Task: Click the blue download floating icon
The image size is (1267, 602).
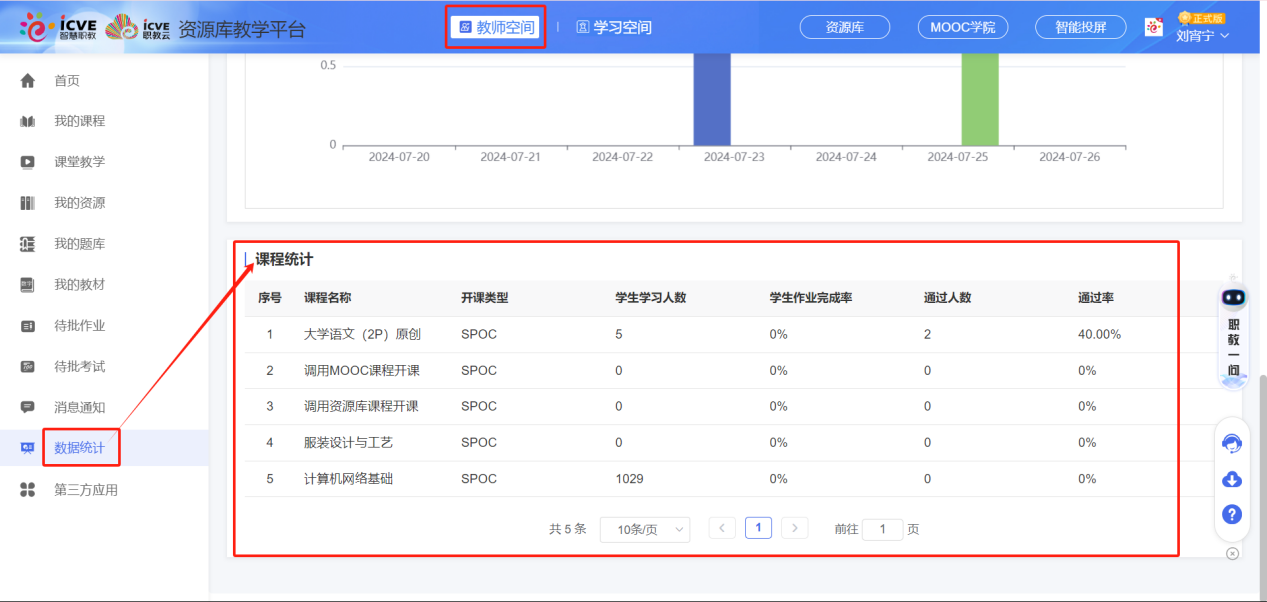Action: click(1232, 479)
